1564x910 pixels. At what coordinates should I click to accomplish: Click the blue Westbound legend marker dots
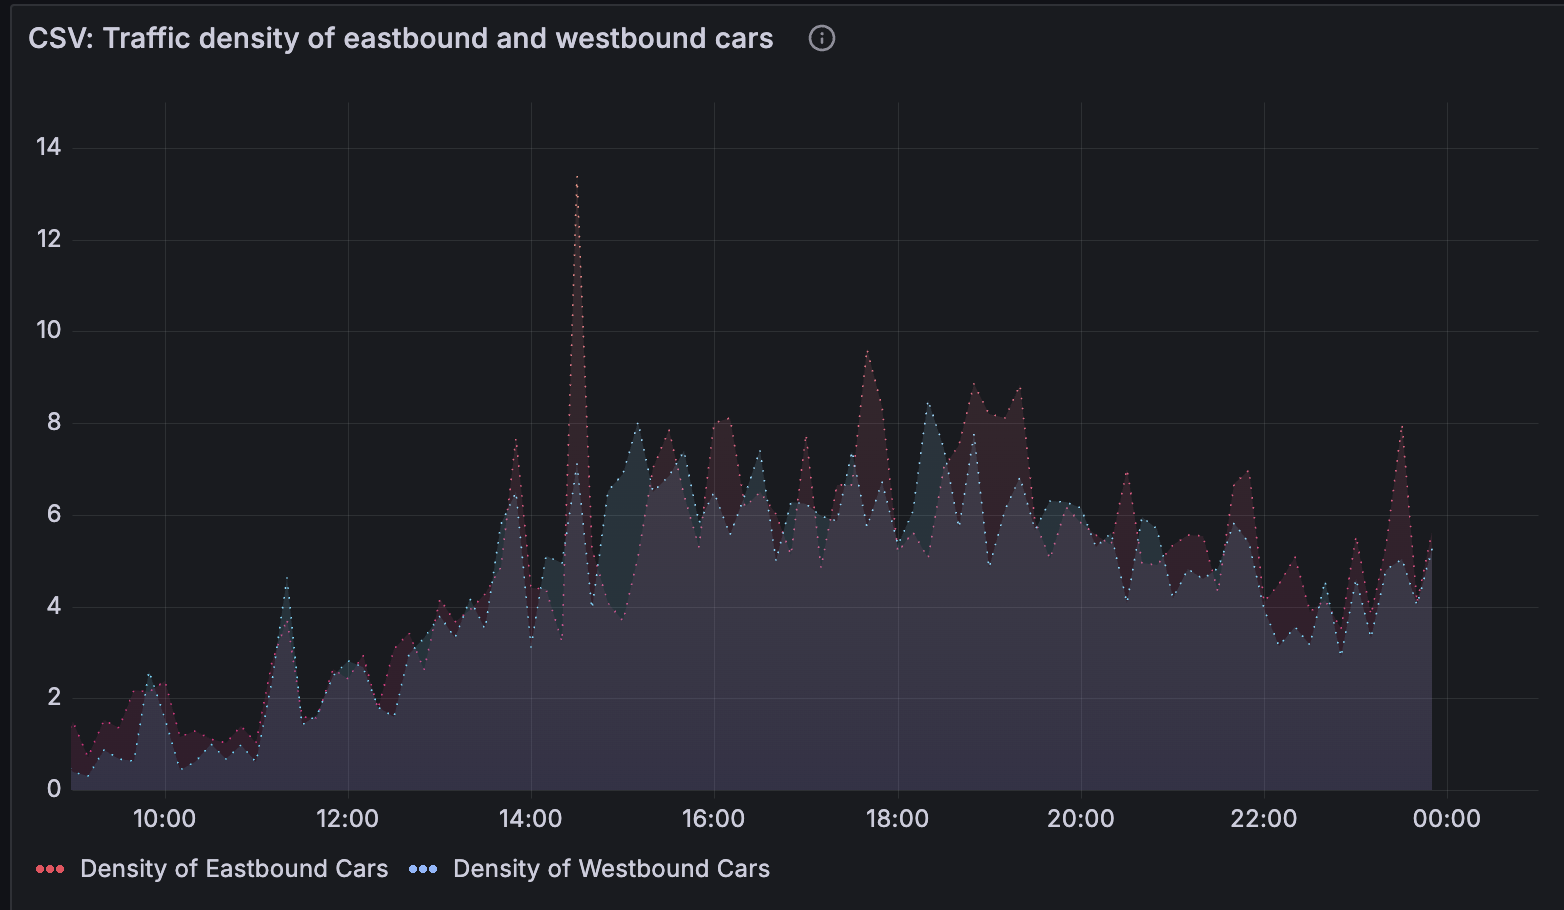tap(424, 868)
